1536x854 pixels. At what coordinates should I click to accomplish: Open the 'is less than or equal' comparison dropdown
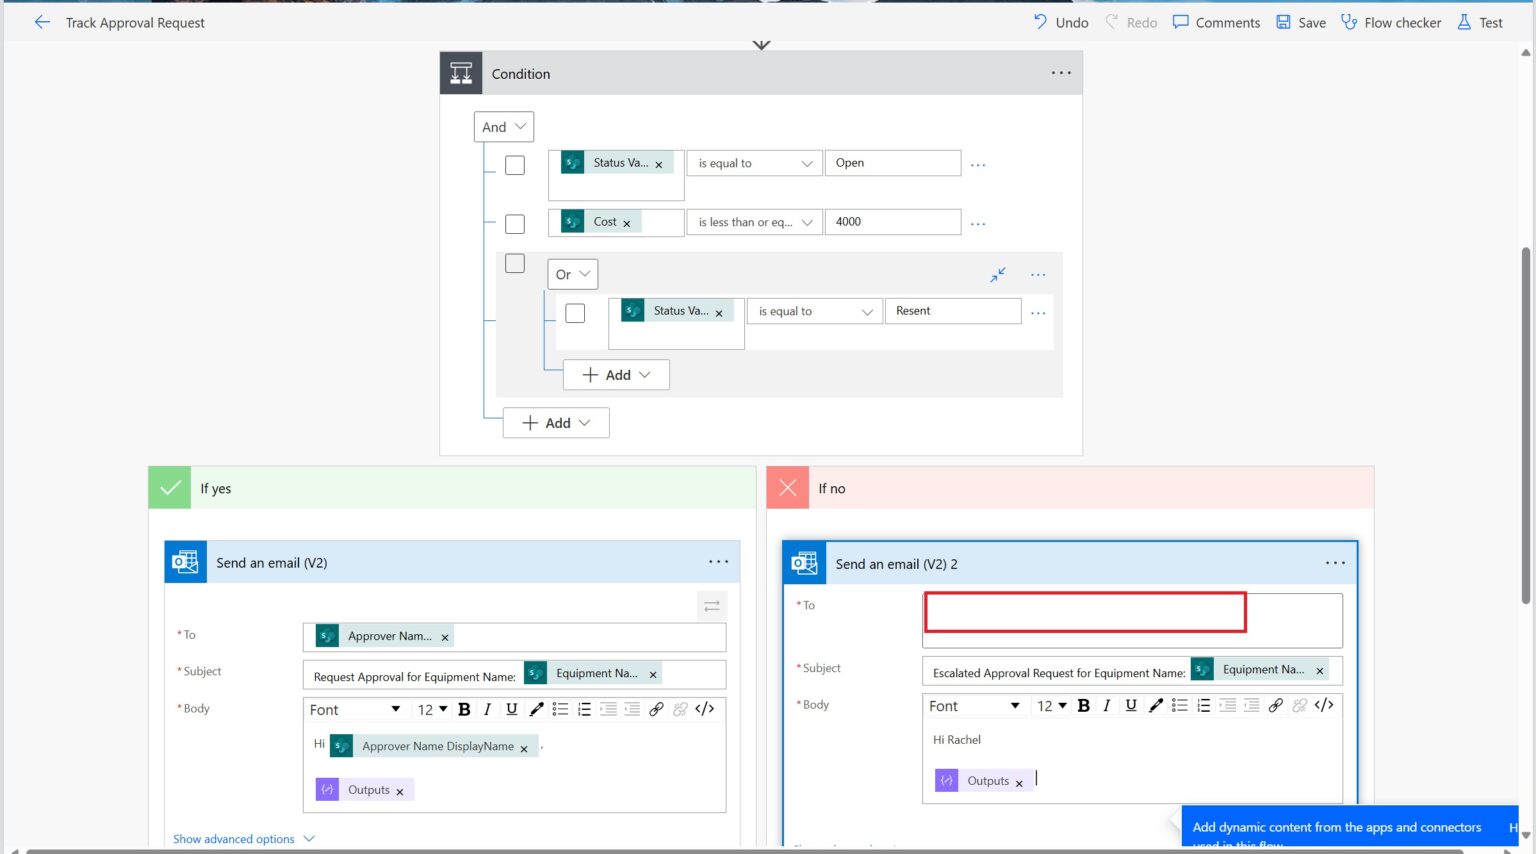(753, 221)
